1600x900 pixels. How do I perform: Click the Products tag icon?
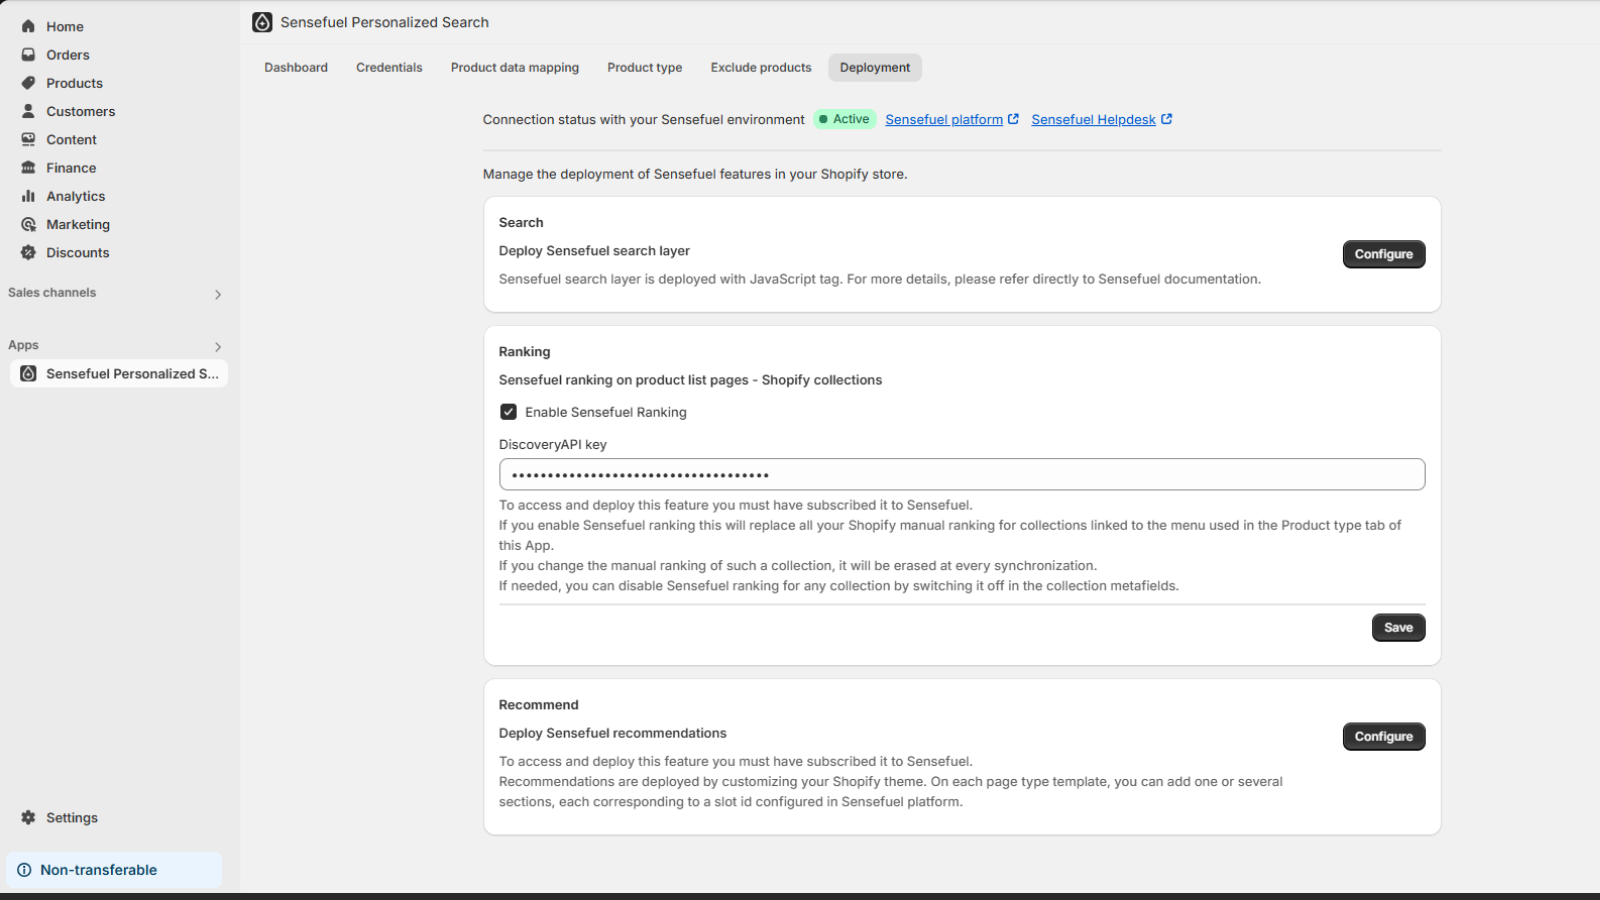click(x=28, y=83)
